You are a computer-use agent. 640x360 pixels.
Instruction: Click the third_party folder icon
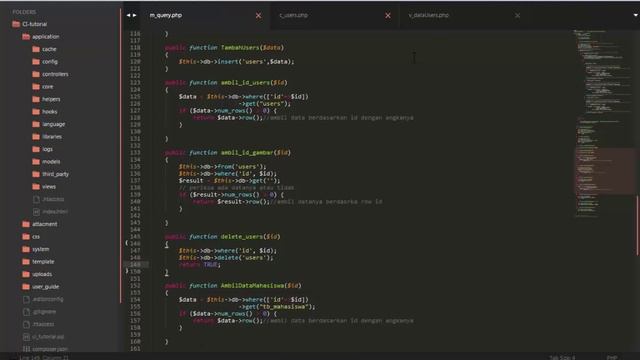pos(36,174)
